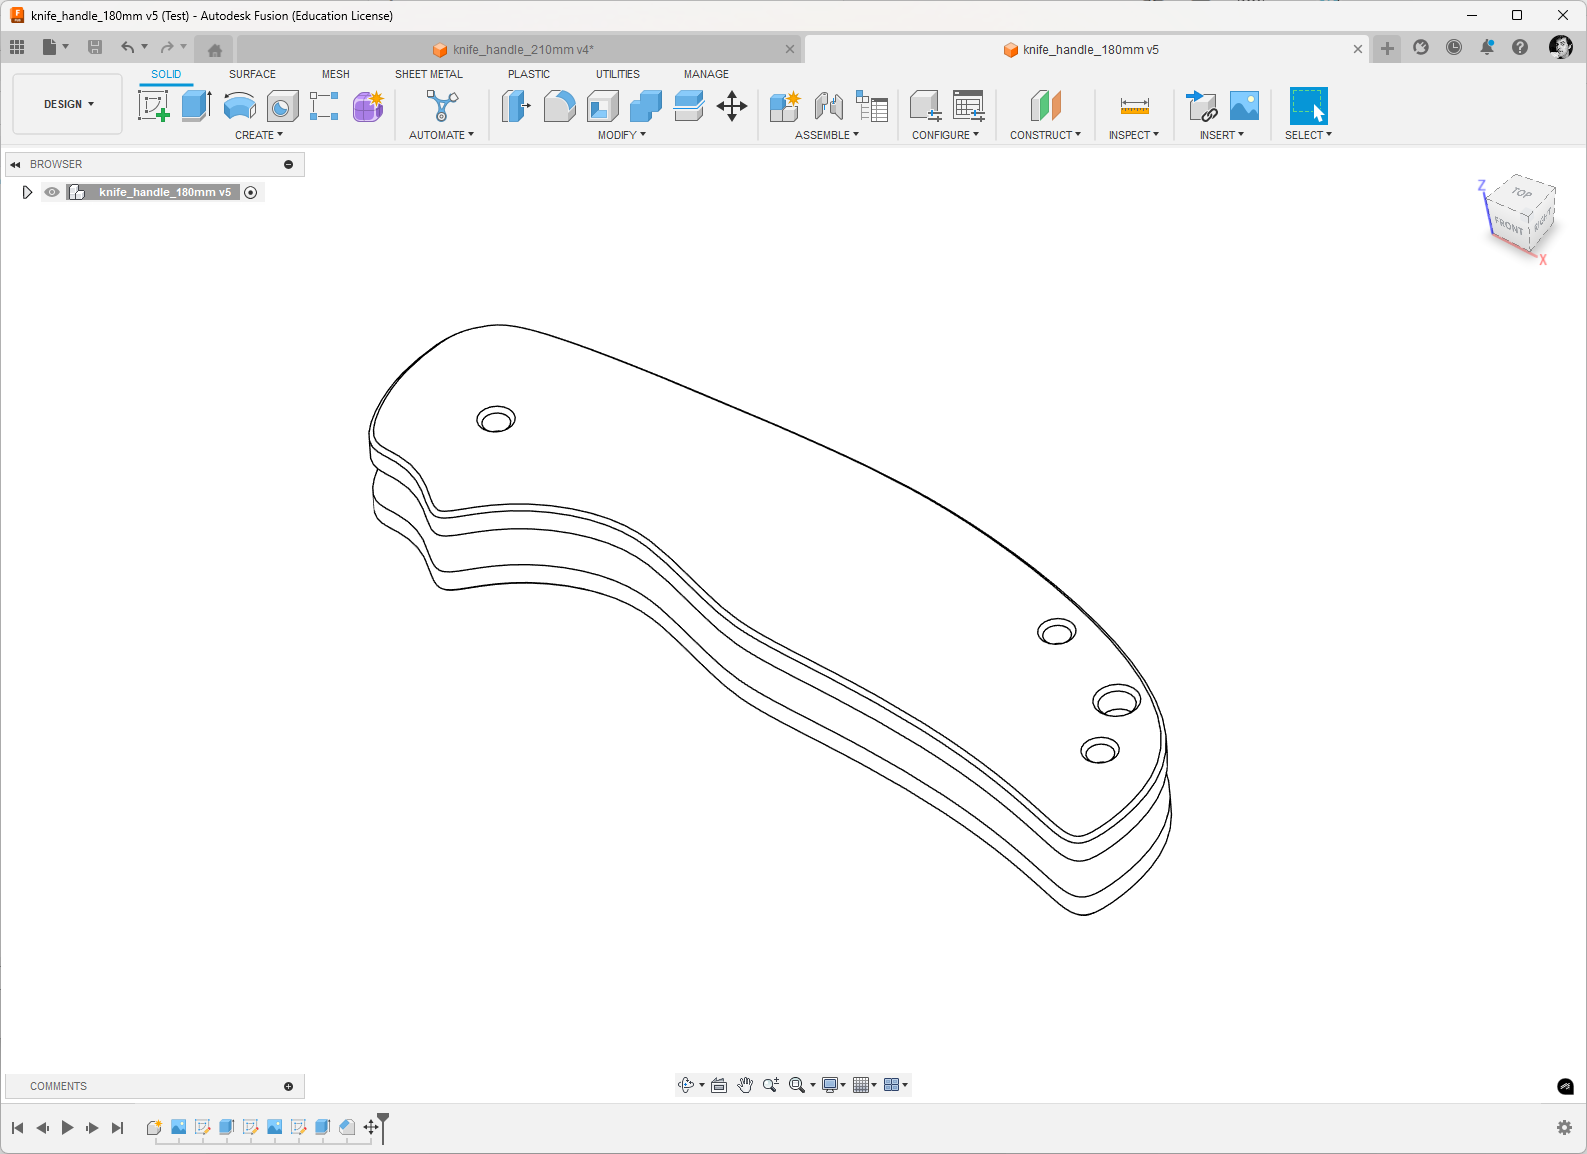Open the SELECT dropdown menu
The width and height of the screenshot is (1587, 1154).
coord(1308,135)
